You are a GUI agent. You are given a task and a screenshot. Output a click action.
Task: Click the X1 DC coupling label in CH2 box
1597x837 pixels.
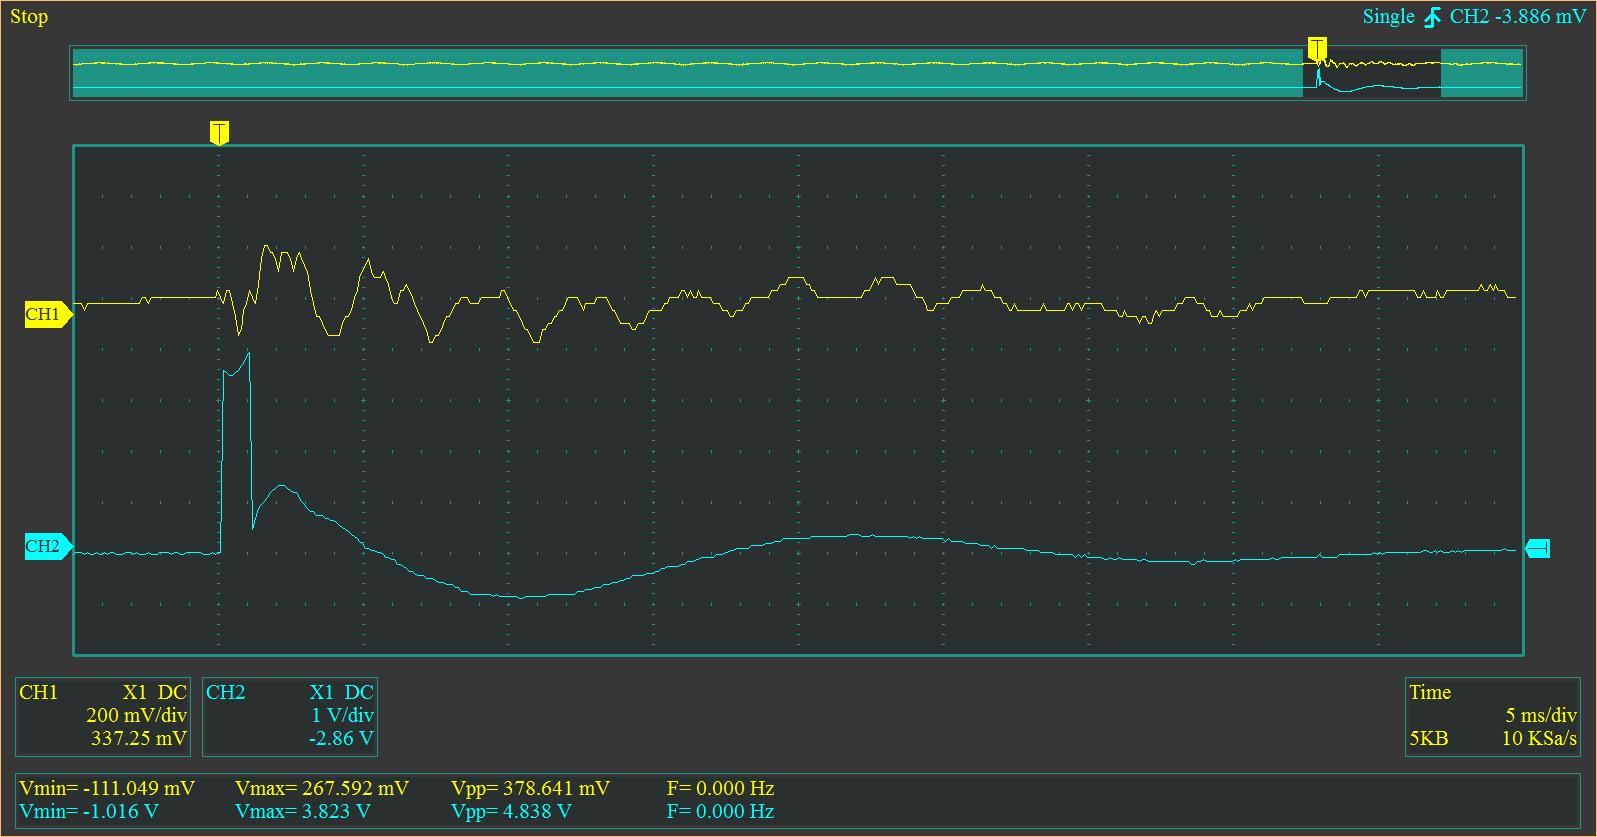coord(342,692)
